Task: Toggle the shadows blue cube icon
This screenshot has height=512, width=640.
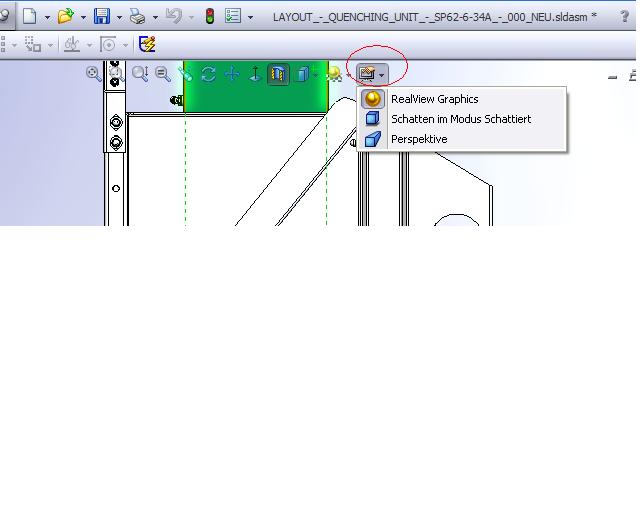Action: (373, 119)
